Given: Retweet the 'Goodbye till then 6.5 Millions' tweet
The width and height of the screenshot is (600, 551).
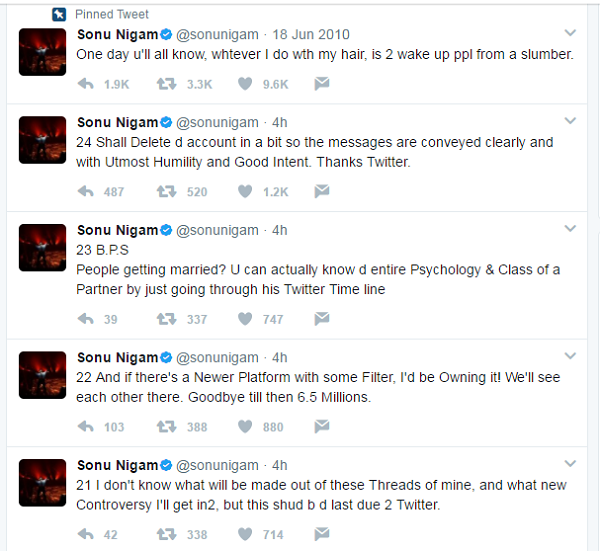Looking at the screenshot, I should [x=166, y=426].
